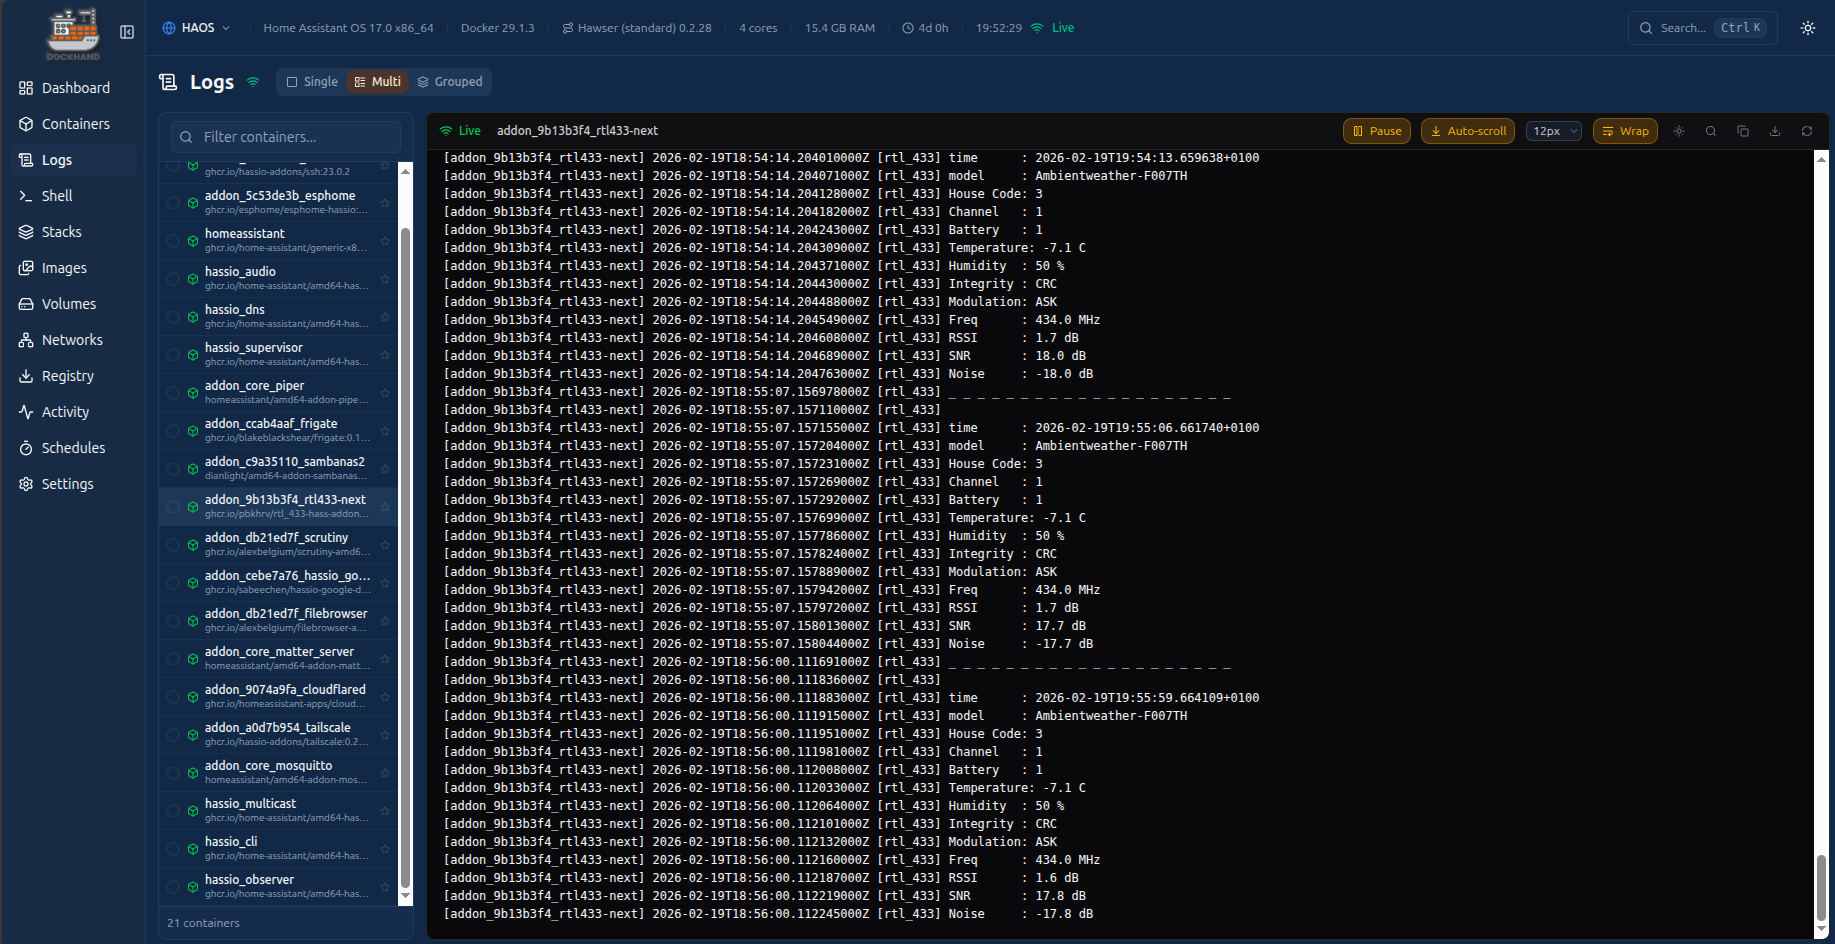Favorite the hassio_dns container star

(x=385, y=317)
